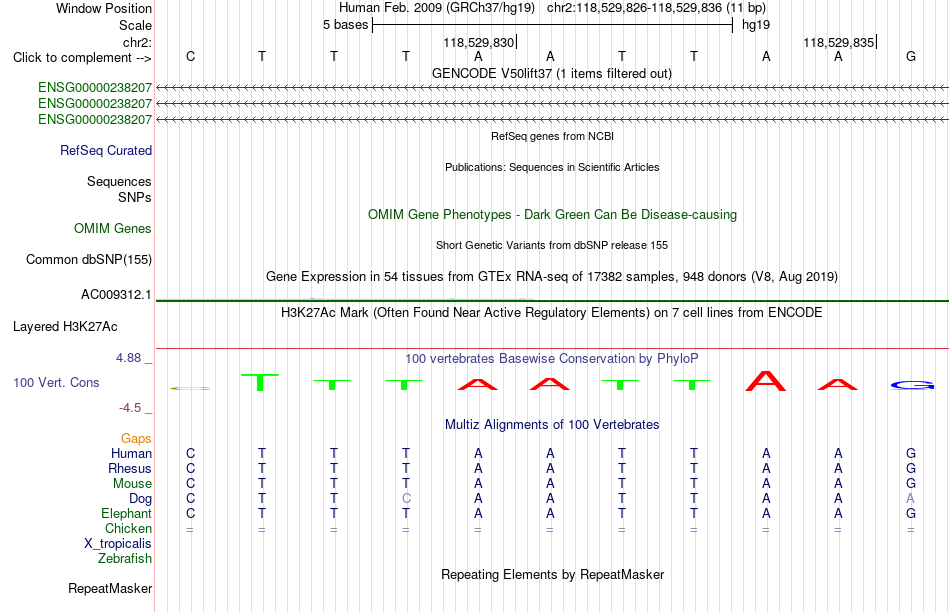Image resolution: width=950 pixels, height=612 pixels.
Task: Click the X_tropicalis species label
Action: 118,544
